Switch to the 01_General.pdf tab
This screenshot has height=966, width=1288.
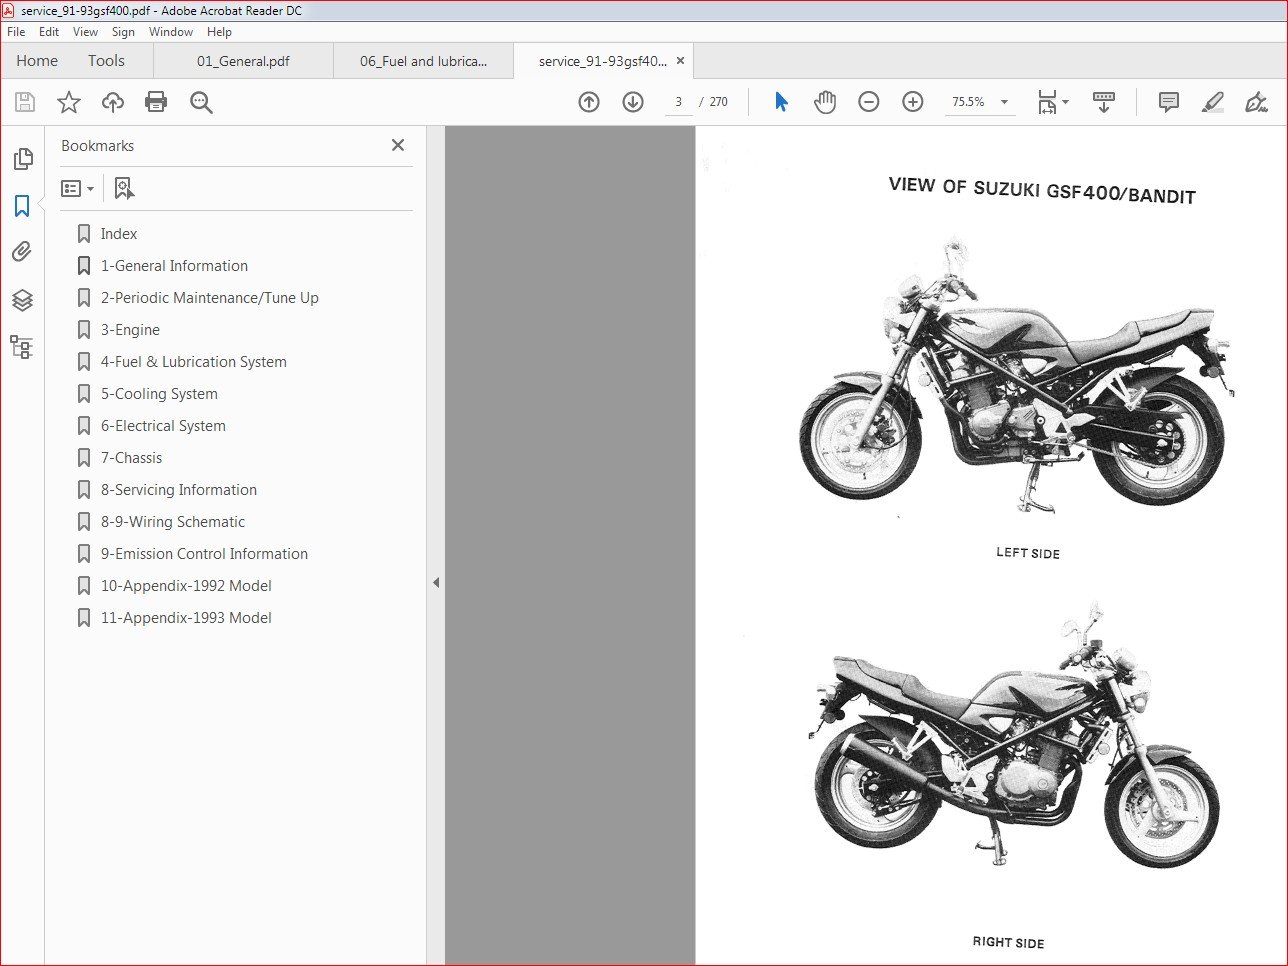pyautogui.click(x=243, y=61)
